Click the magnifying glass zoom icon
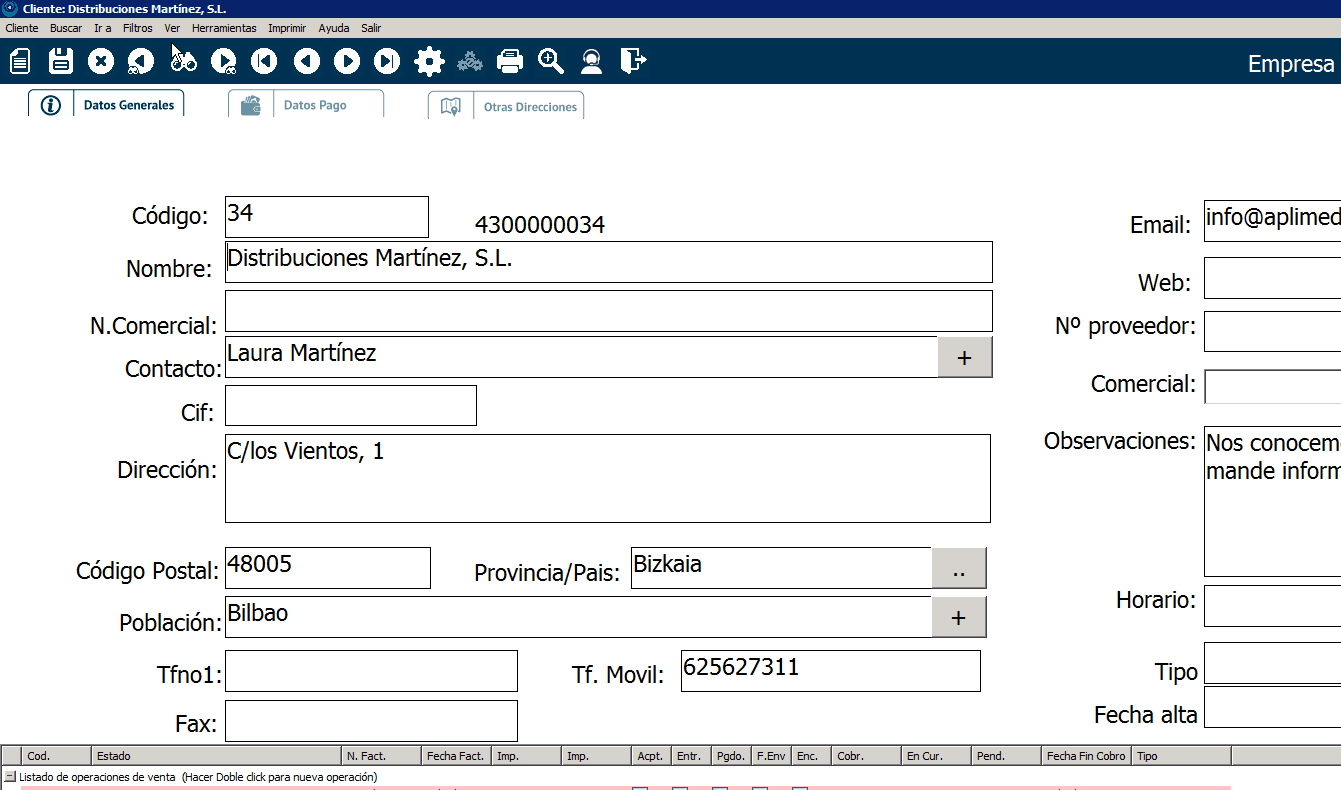 point(551,62)
